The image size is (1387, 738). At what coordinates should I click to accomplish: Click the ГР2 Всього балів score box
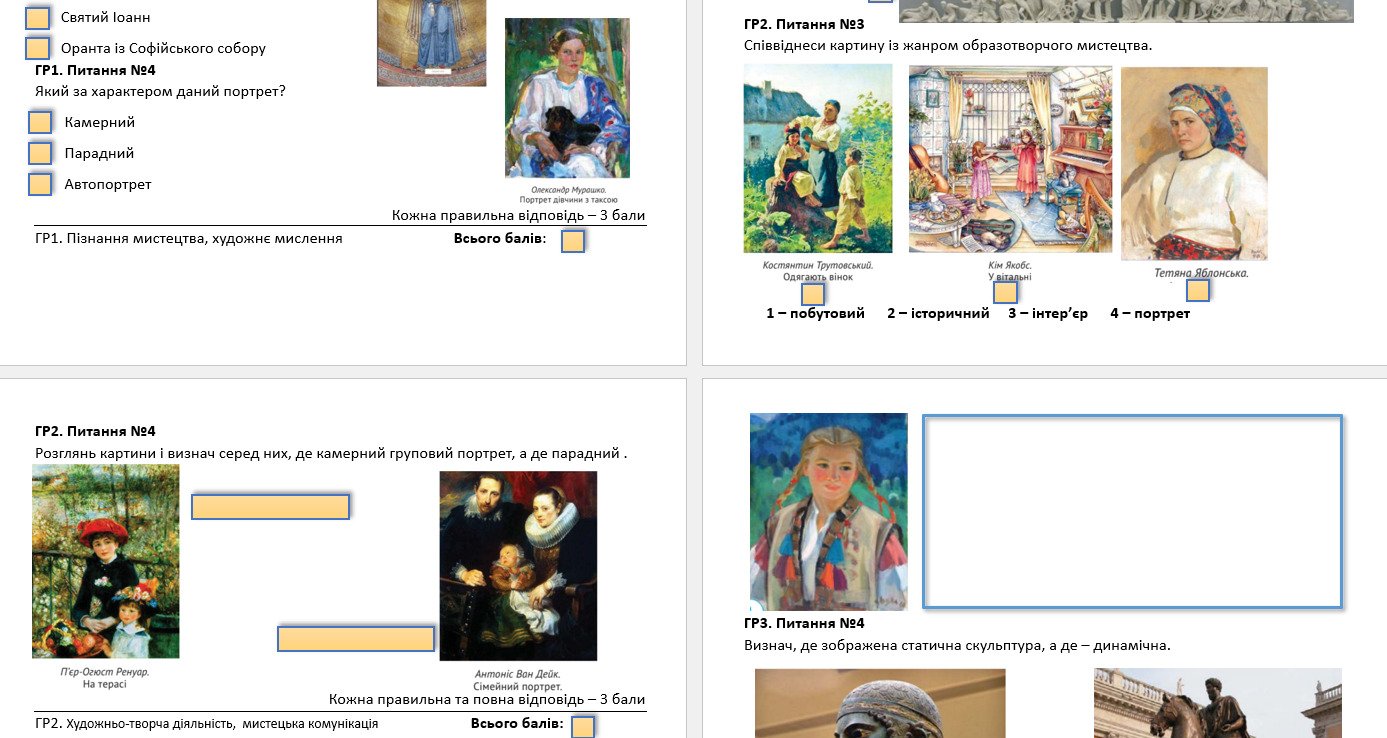[x=583, y=726]
